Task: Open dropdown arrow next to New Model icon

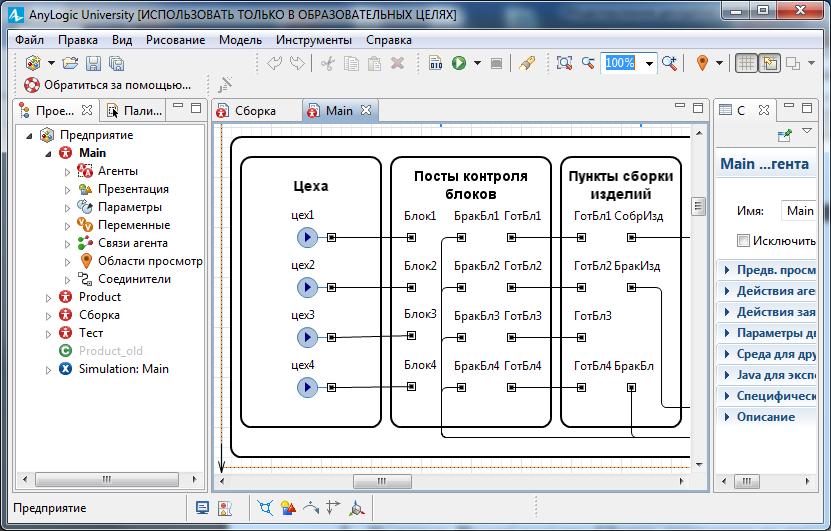Action: pyautogui.click(x=51, y=63)
